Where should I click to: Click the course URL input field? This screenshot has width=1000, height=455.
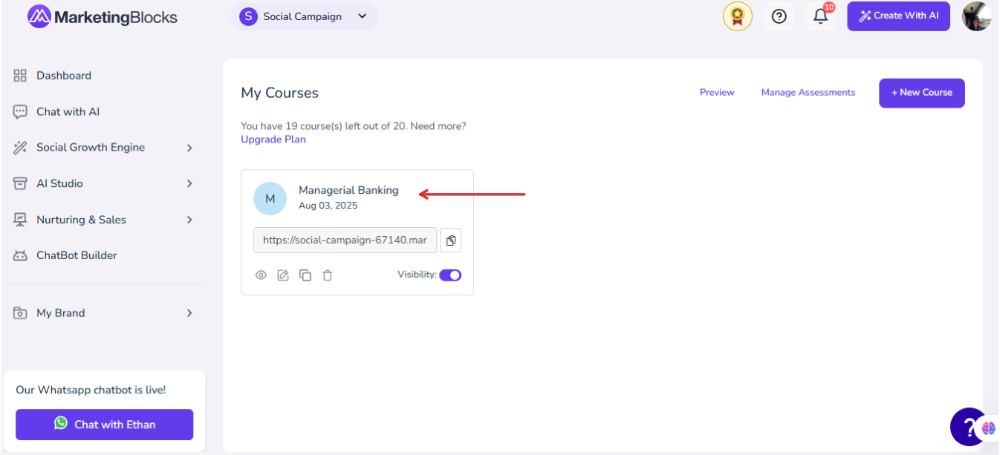345,241
